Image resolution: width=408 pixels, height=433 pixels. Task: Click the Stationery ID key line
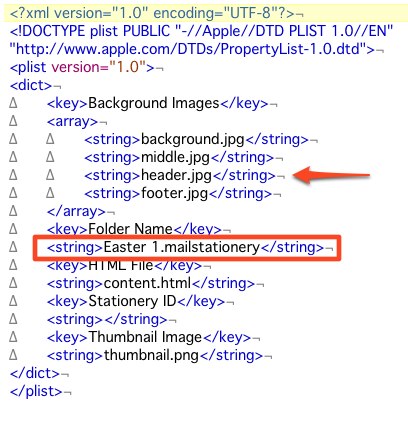click(136, 301)
